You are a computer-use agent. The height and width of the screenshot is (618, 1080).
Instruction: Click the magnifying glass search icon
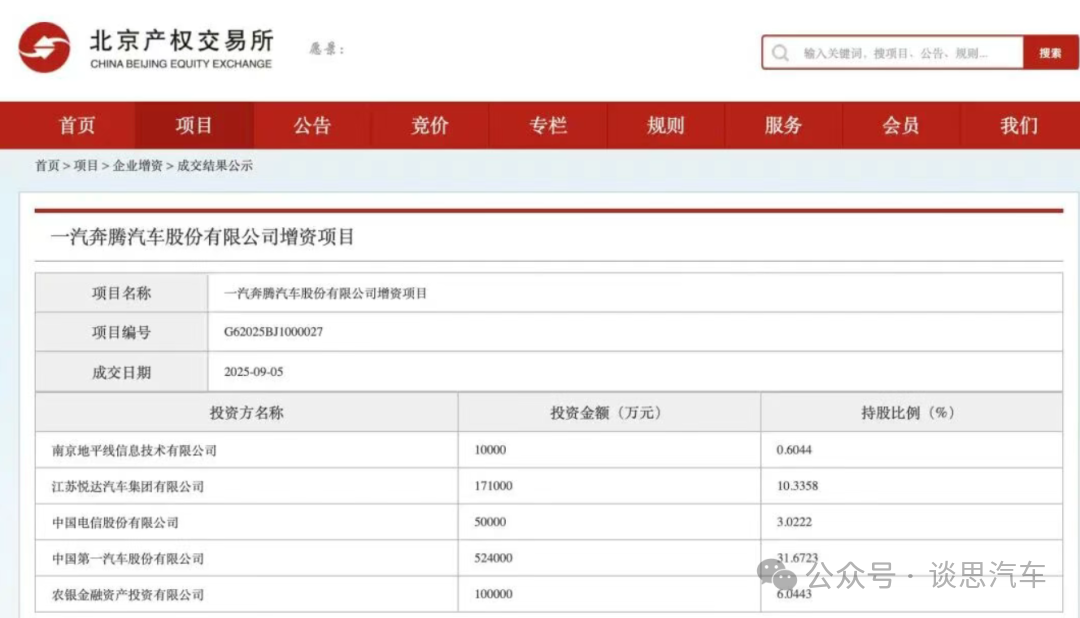tap(780, 52)
